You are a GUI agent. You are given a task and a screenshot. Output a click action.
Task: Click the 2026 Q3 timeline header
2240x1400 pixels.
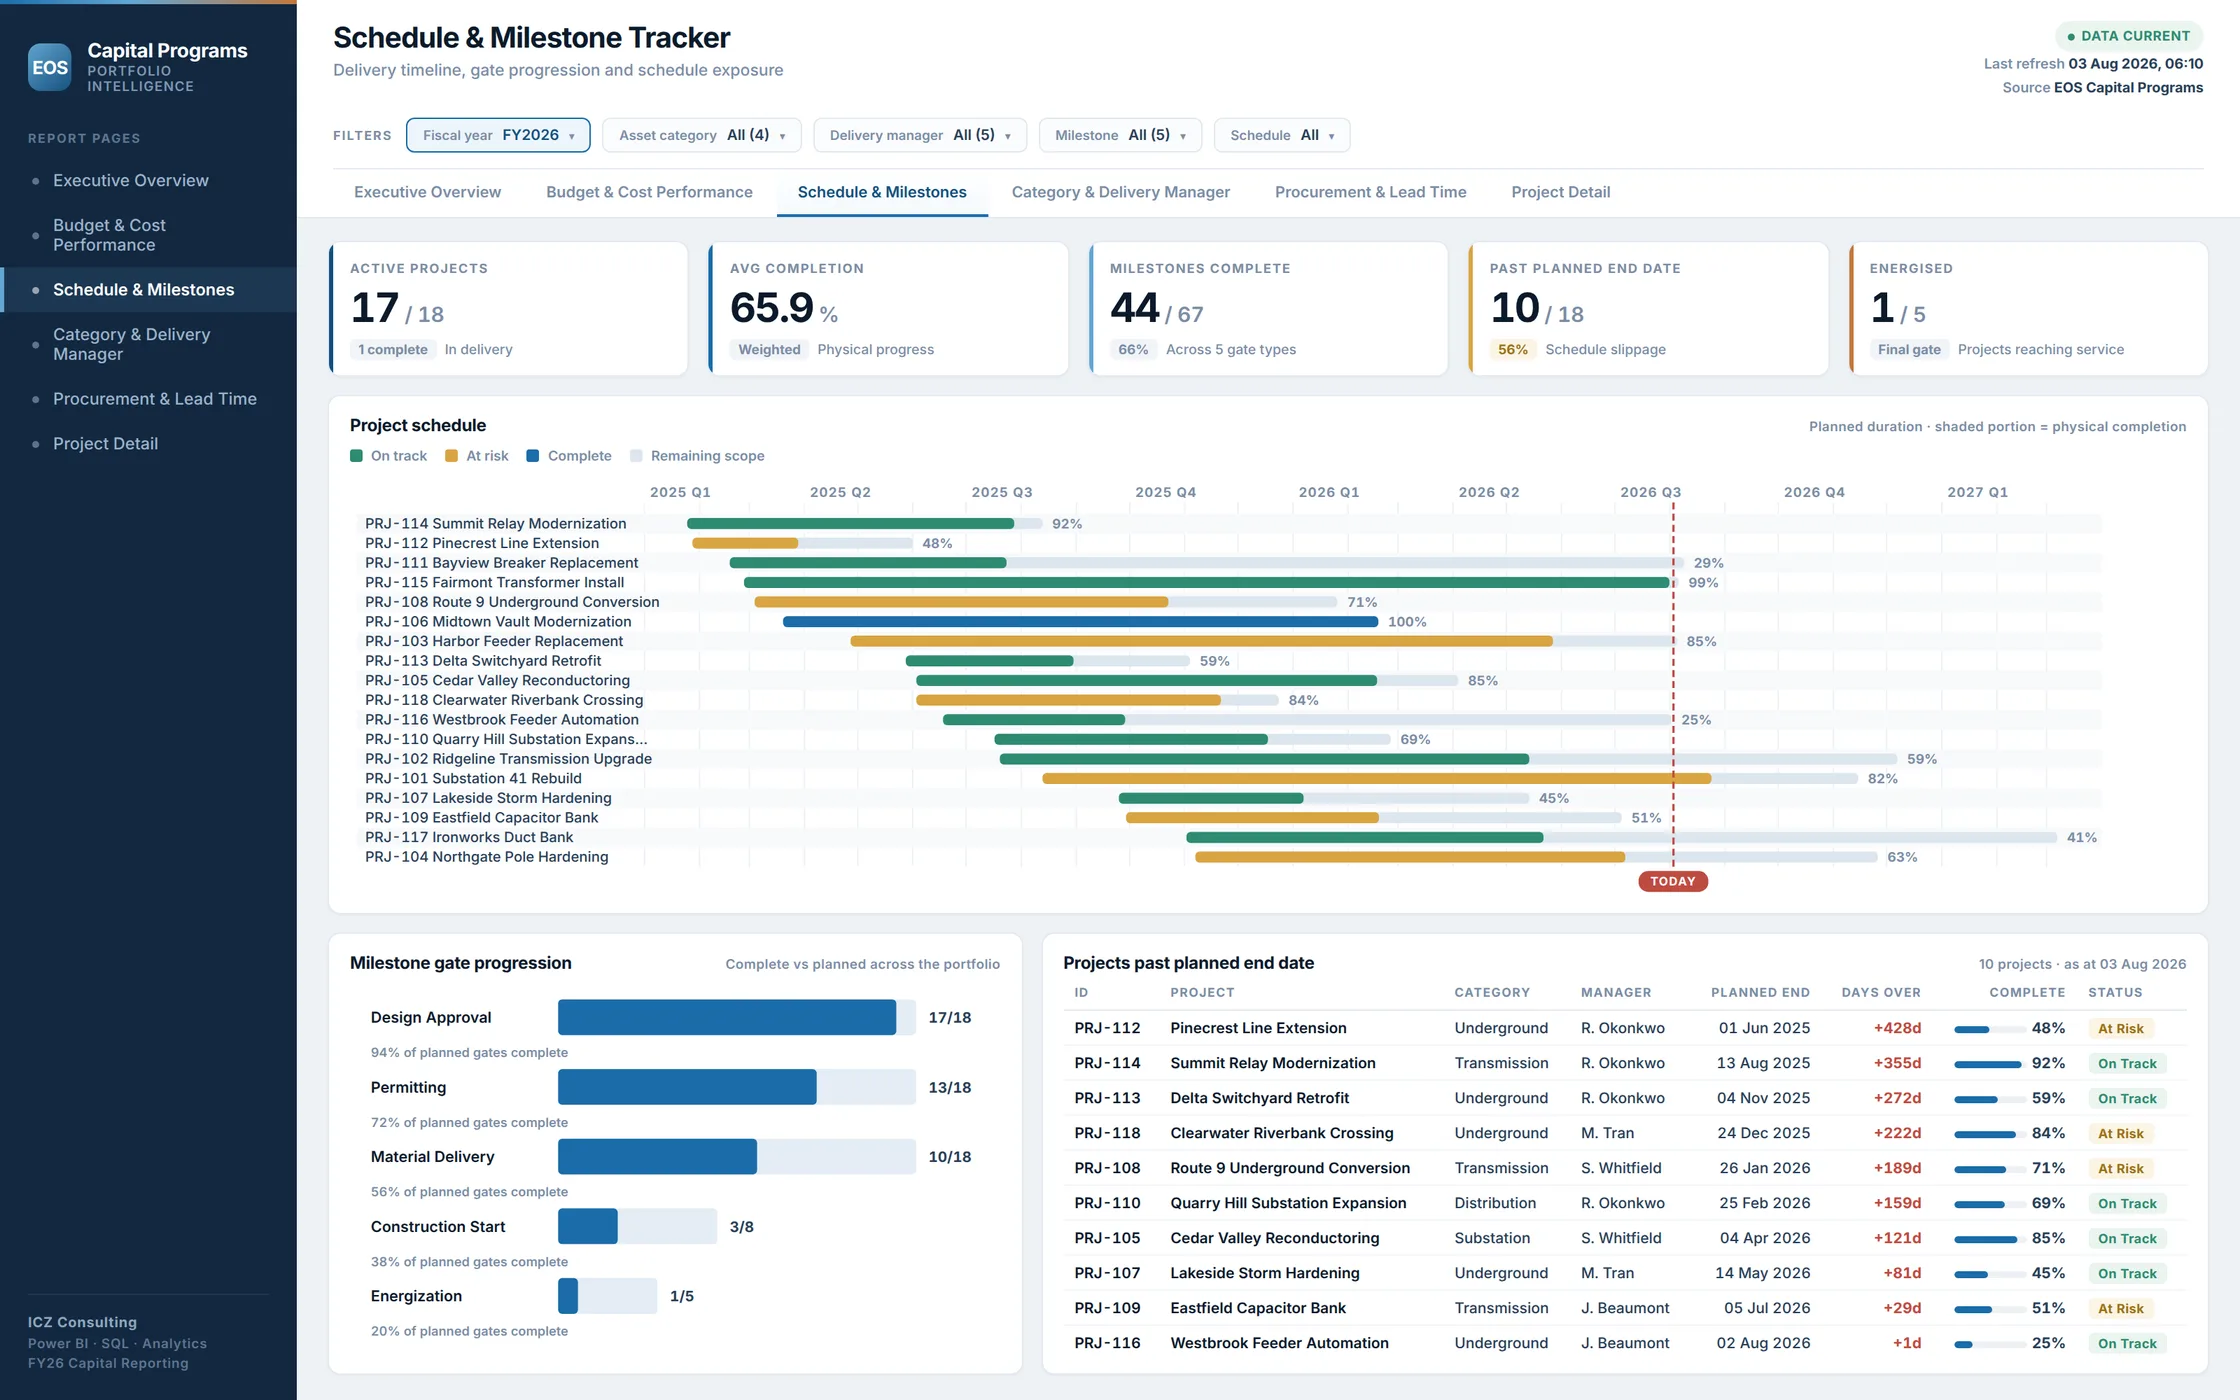pyautogui.click(x=1650, y=492)
